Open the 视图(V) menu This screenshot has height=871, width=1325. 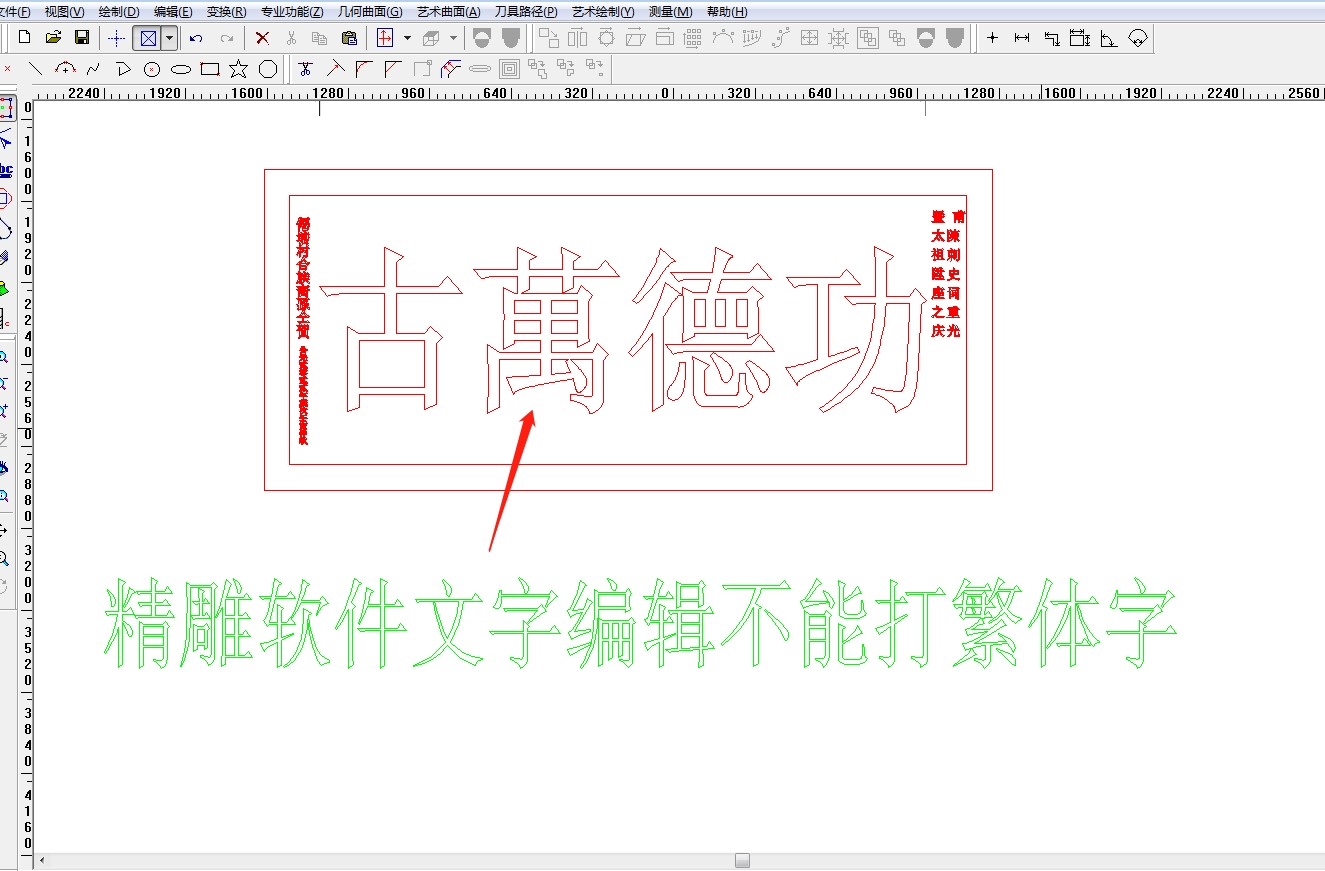(64, 12)
